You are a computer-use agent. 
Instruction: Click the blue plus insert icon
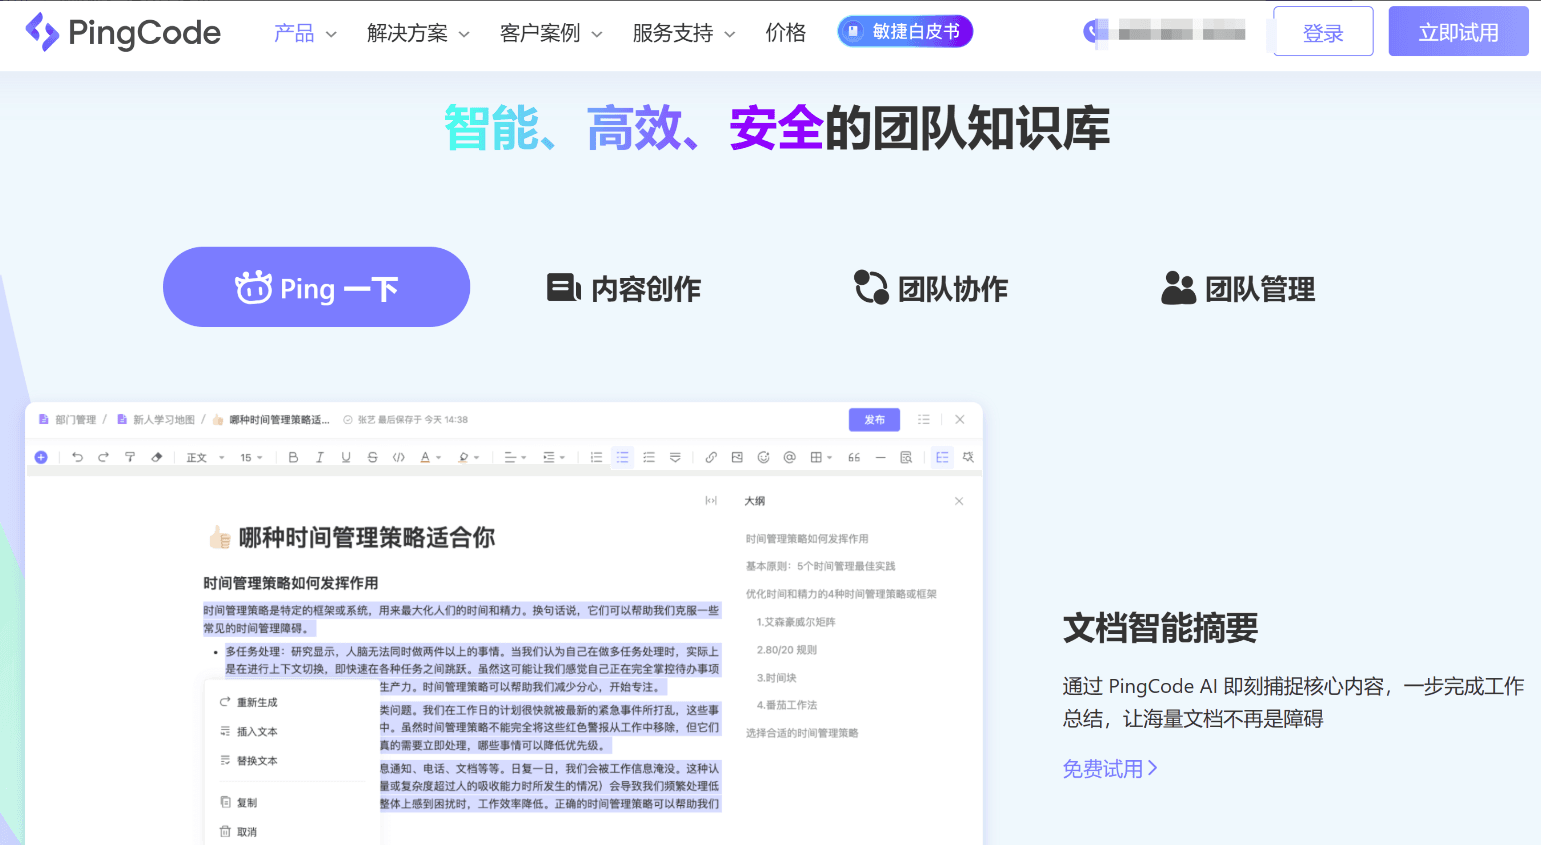pos(41,457)
